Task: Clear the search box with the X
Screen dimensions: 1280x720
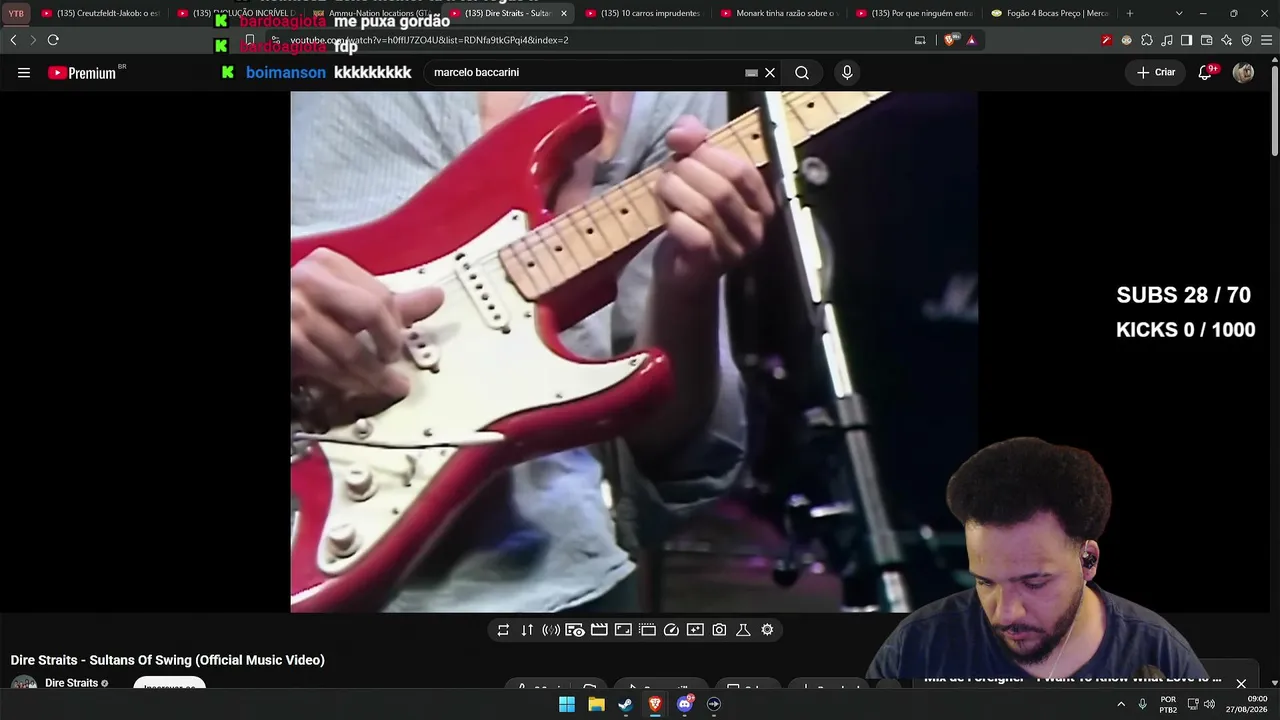Action: pos(770,72)
